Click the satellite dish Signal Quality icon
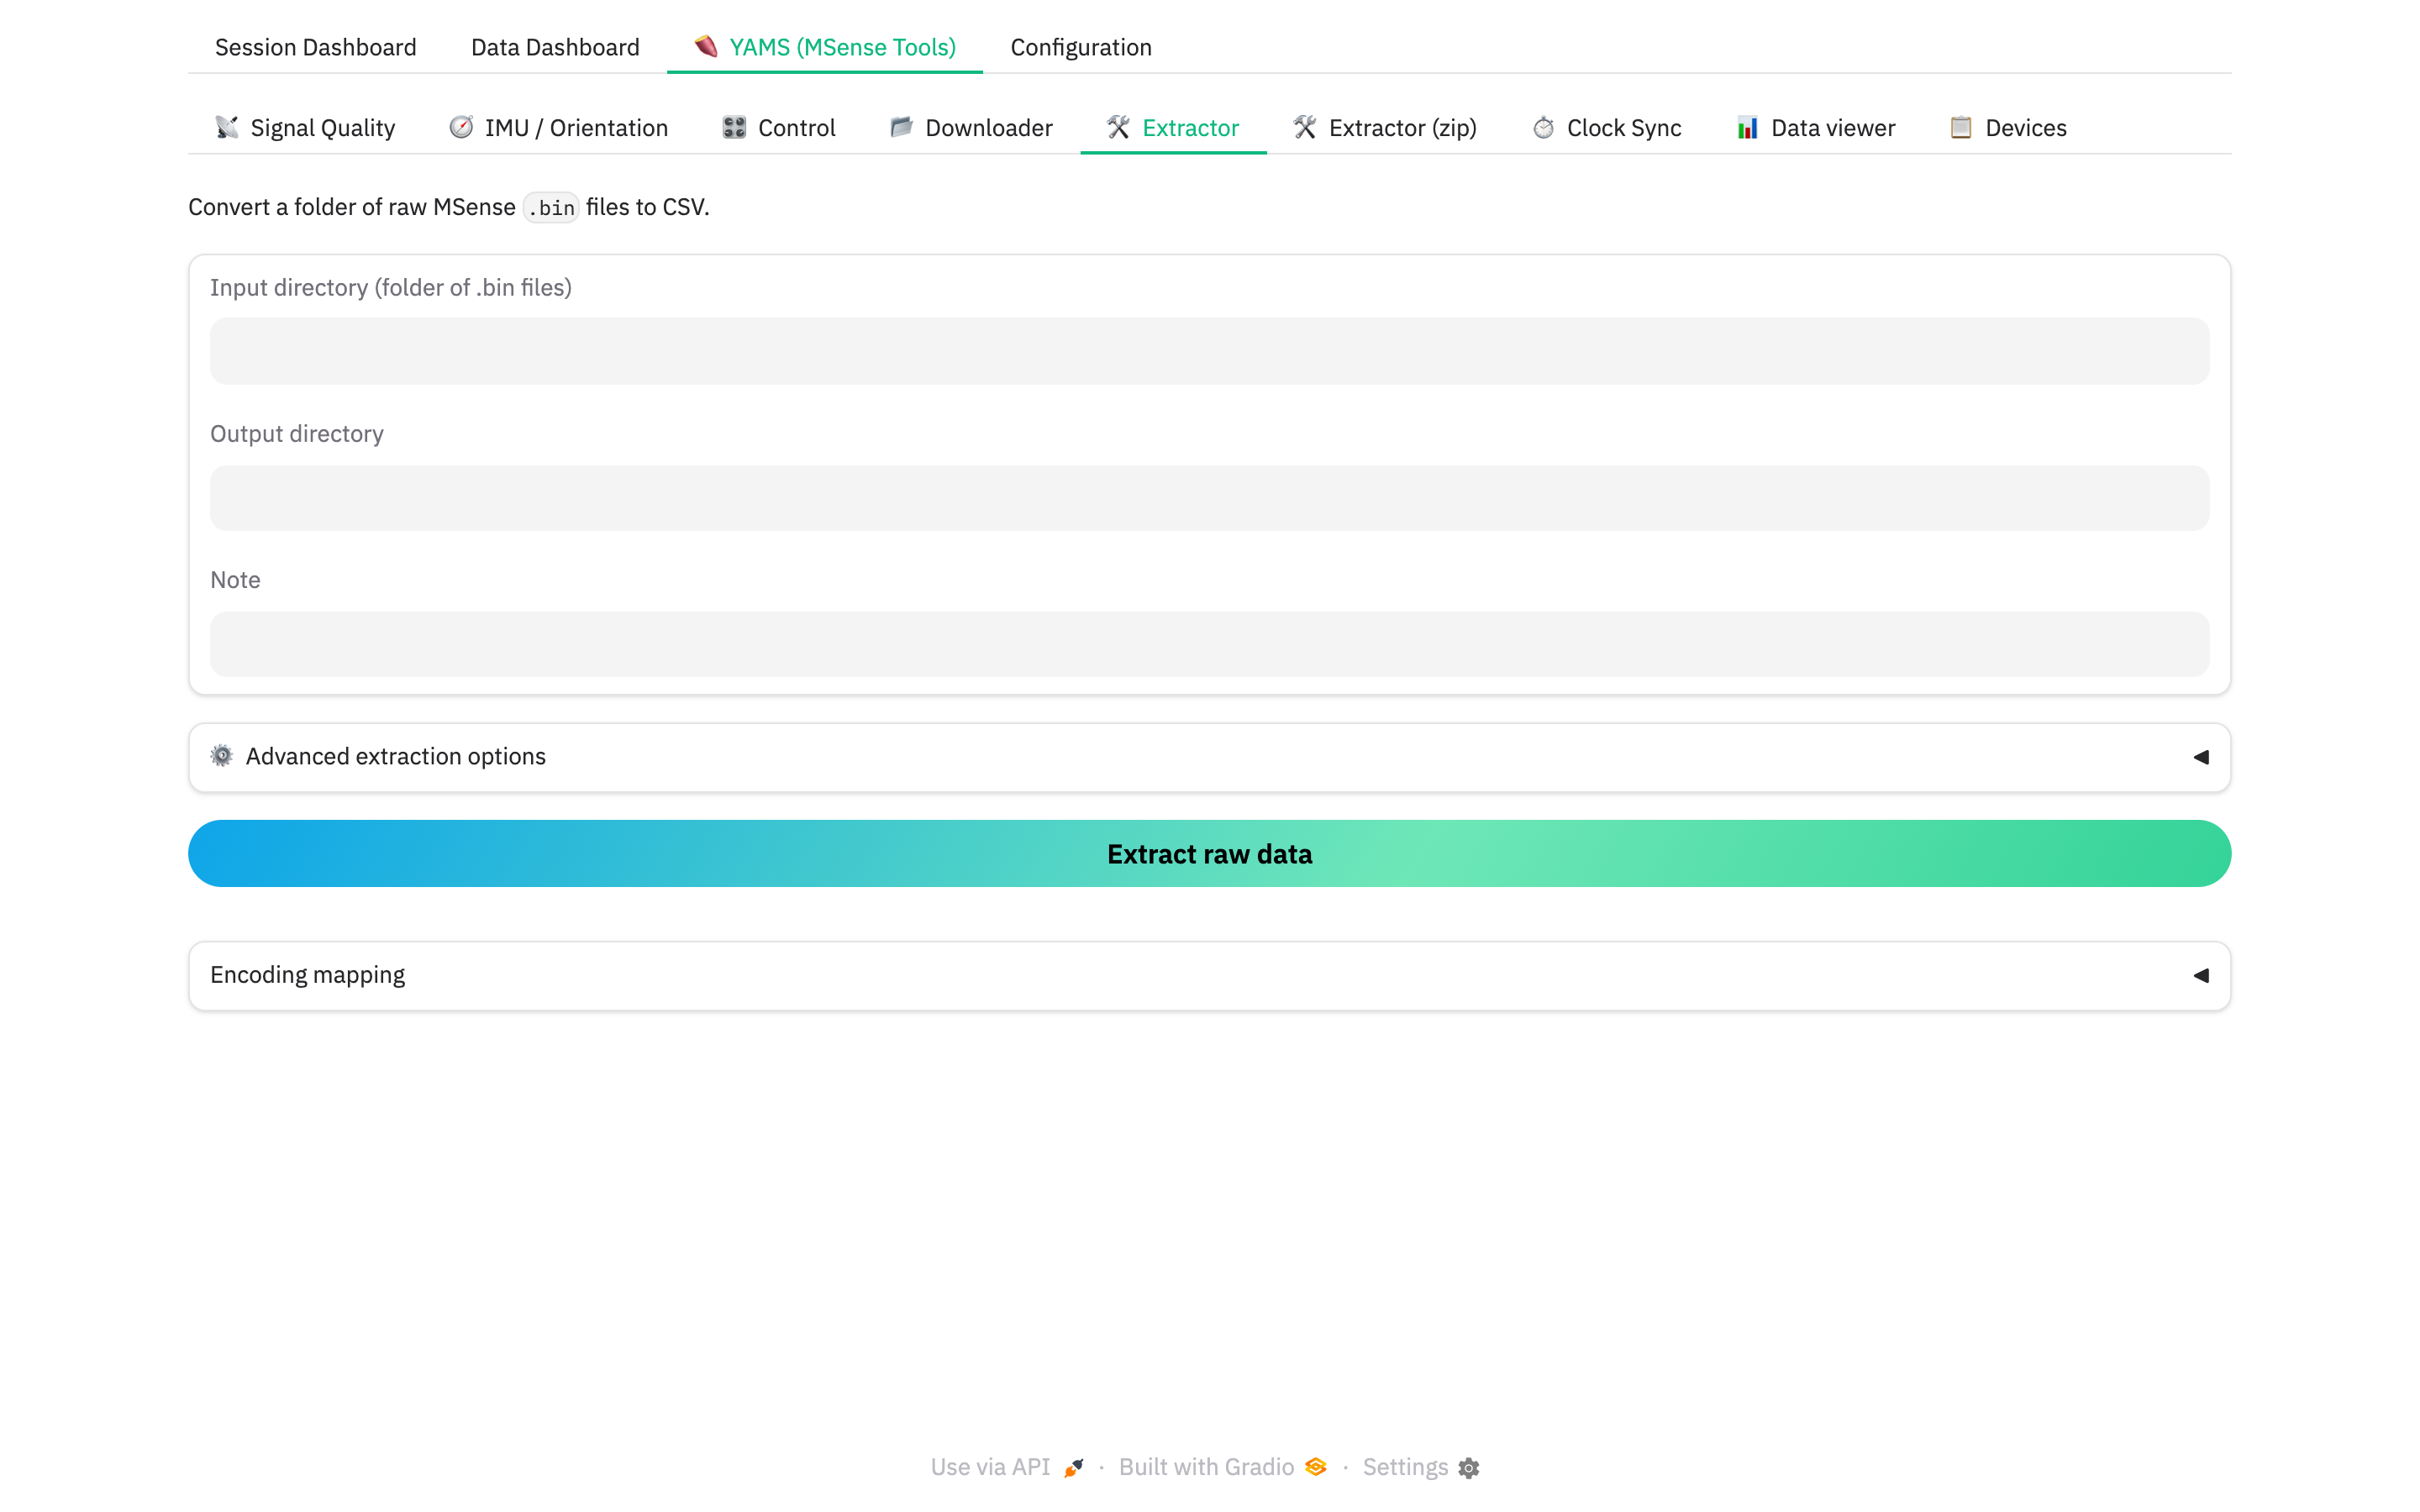Screen dimensions: 2420x1512 (x=227, y=127)
